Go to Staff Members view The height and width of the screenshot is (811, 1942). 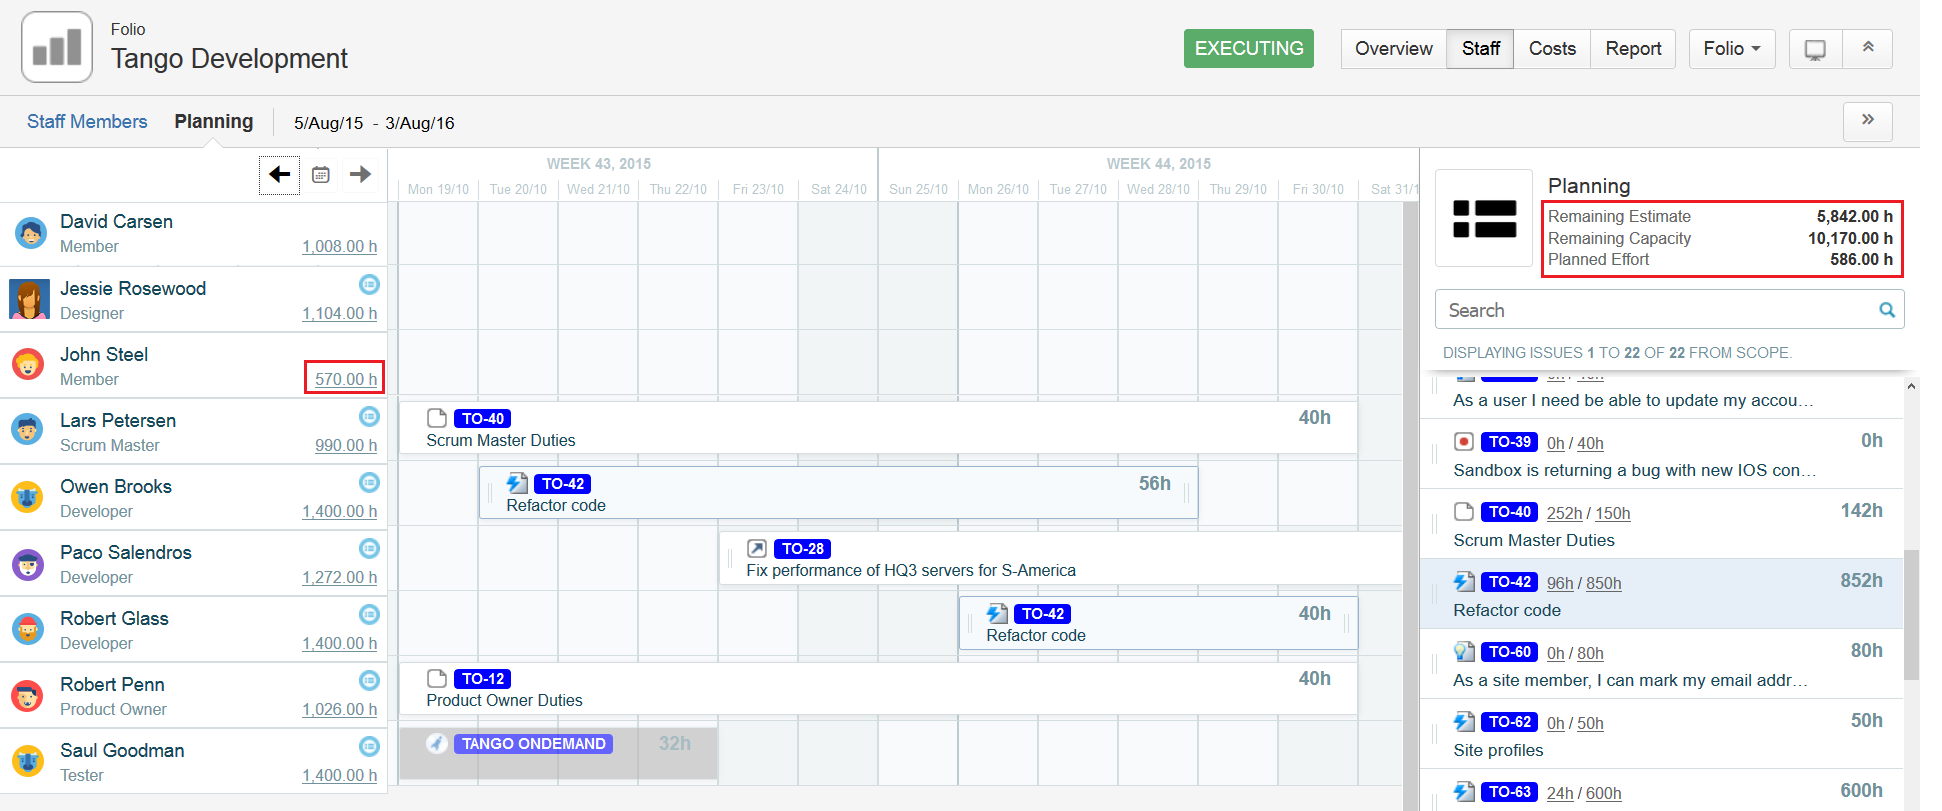tap(87, 122)
